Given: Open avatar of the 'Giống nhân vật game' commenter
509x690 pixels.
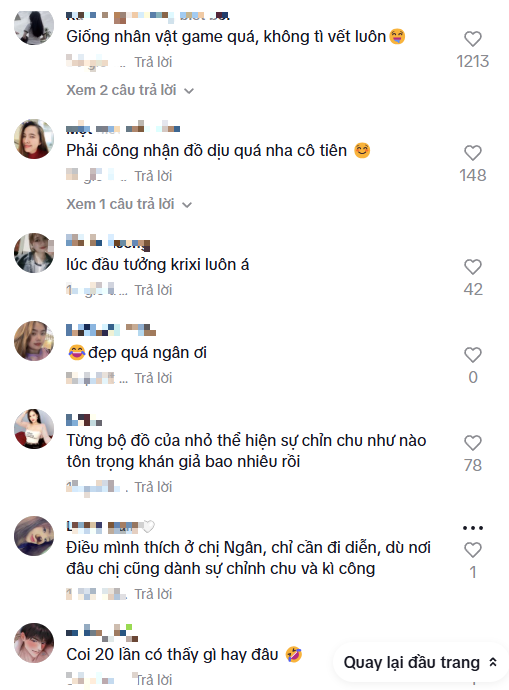Looking at the screenshot, I should coord(34,26).
